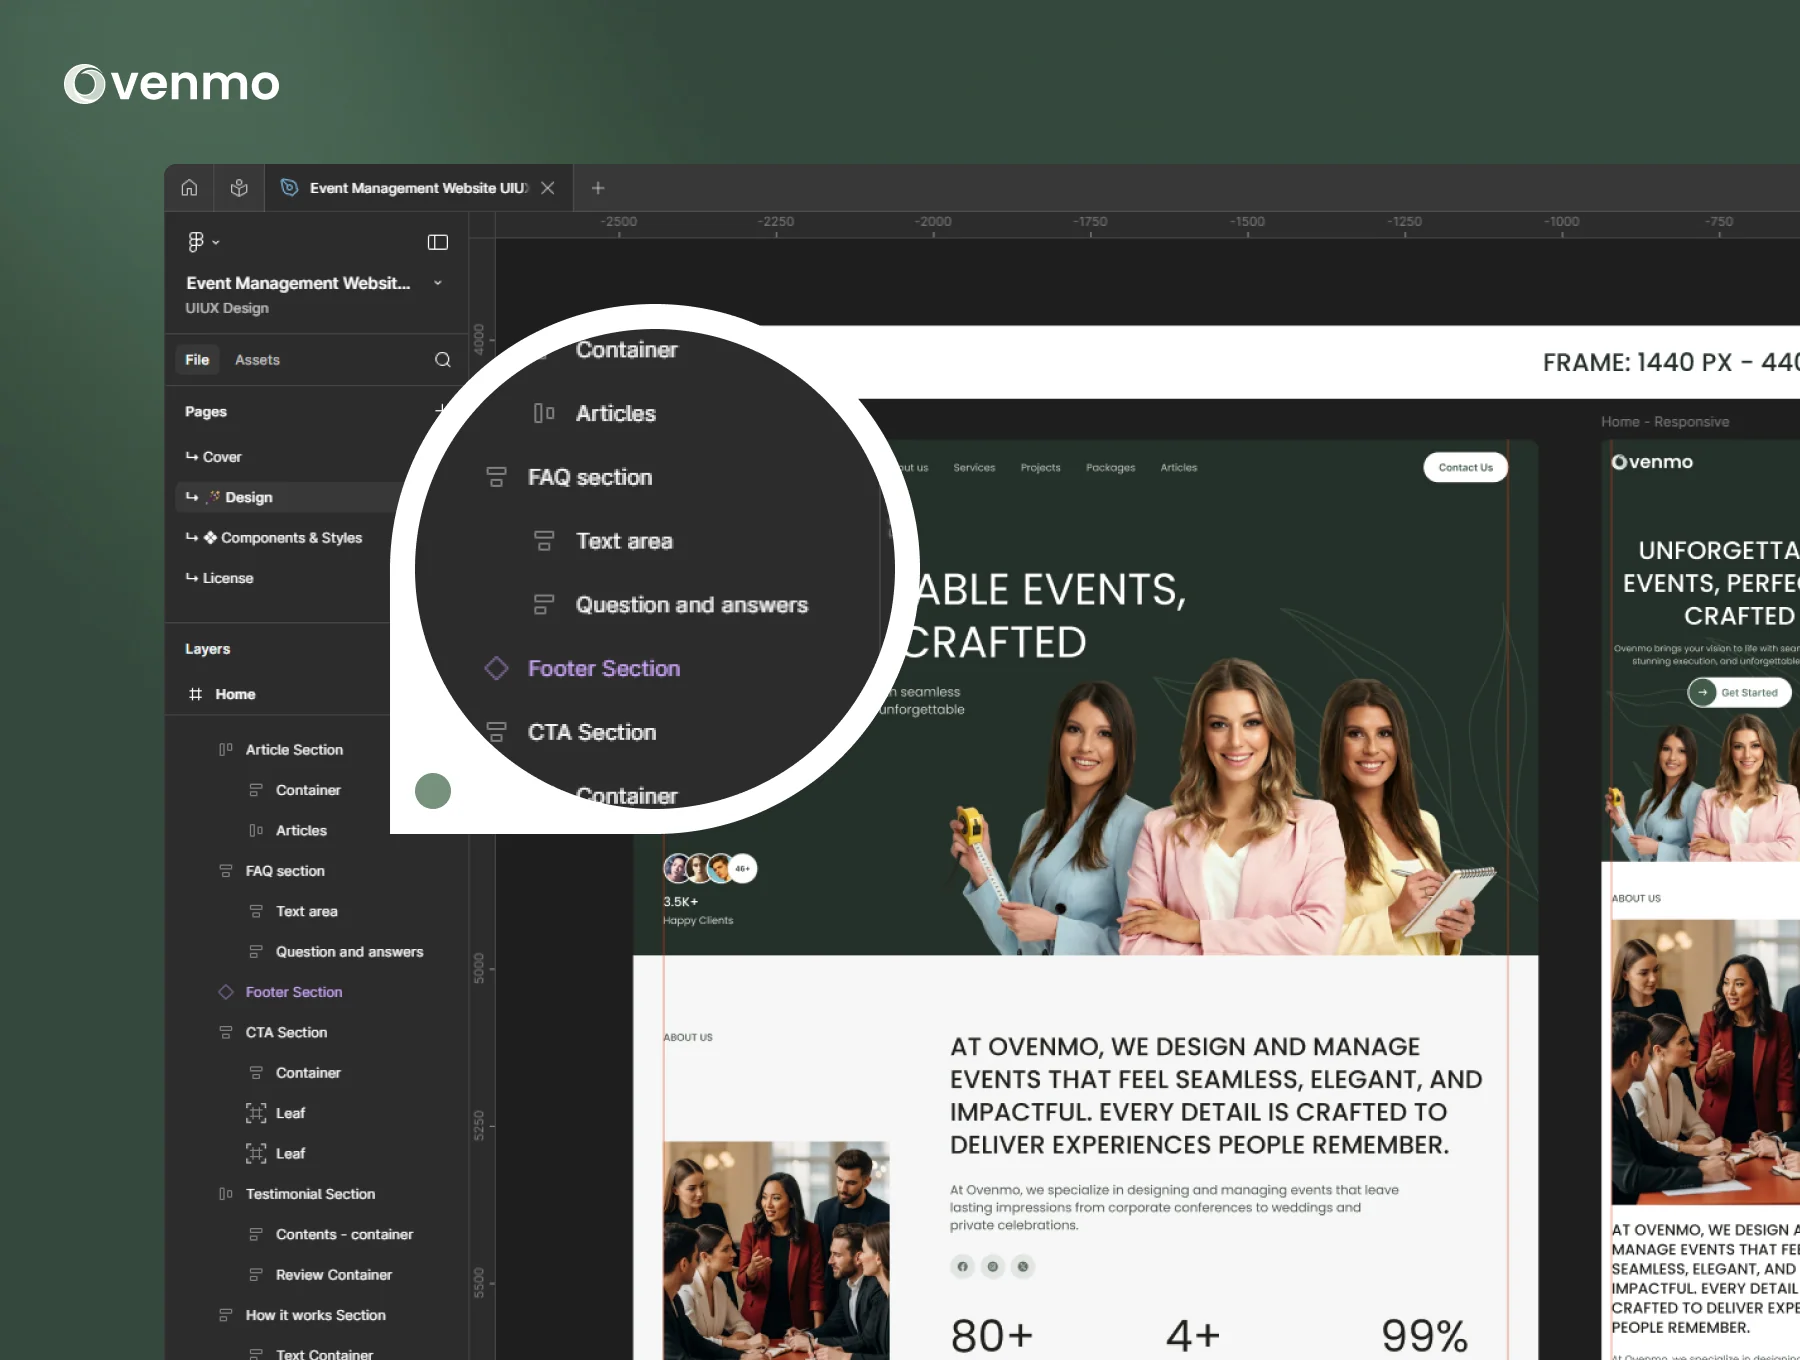This screenshot has height=1360, width=1800.
Task: Click the Review Container layout icon
Action: pyautogui.click(x=256, y=1275)
